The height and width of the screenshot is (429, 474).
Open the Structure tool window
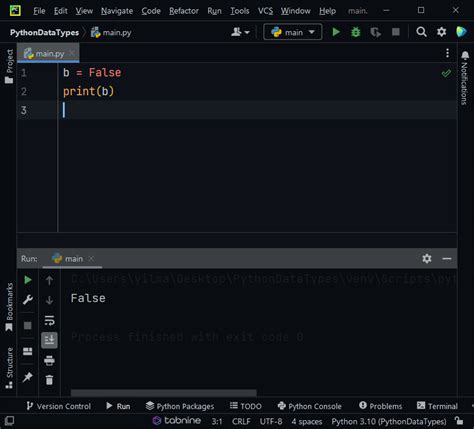(x=9, y=368)
